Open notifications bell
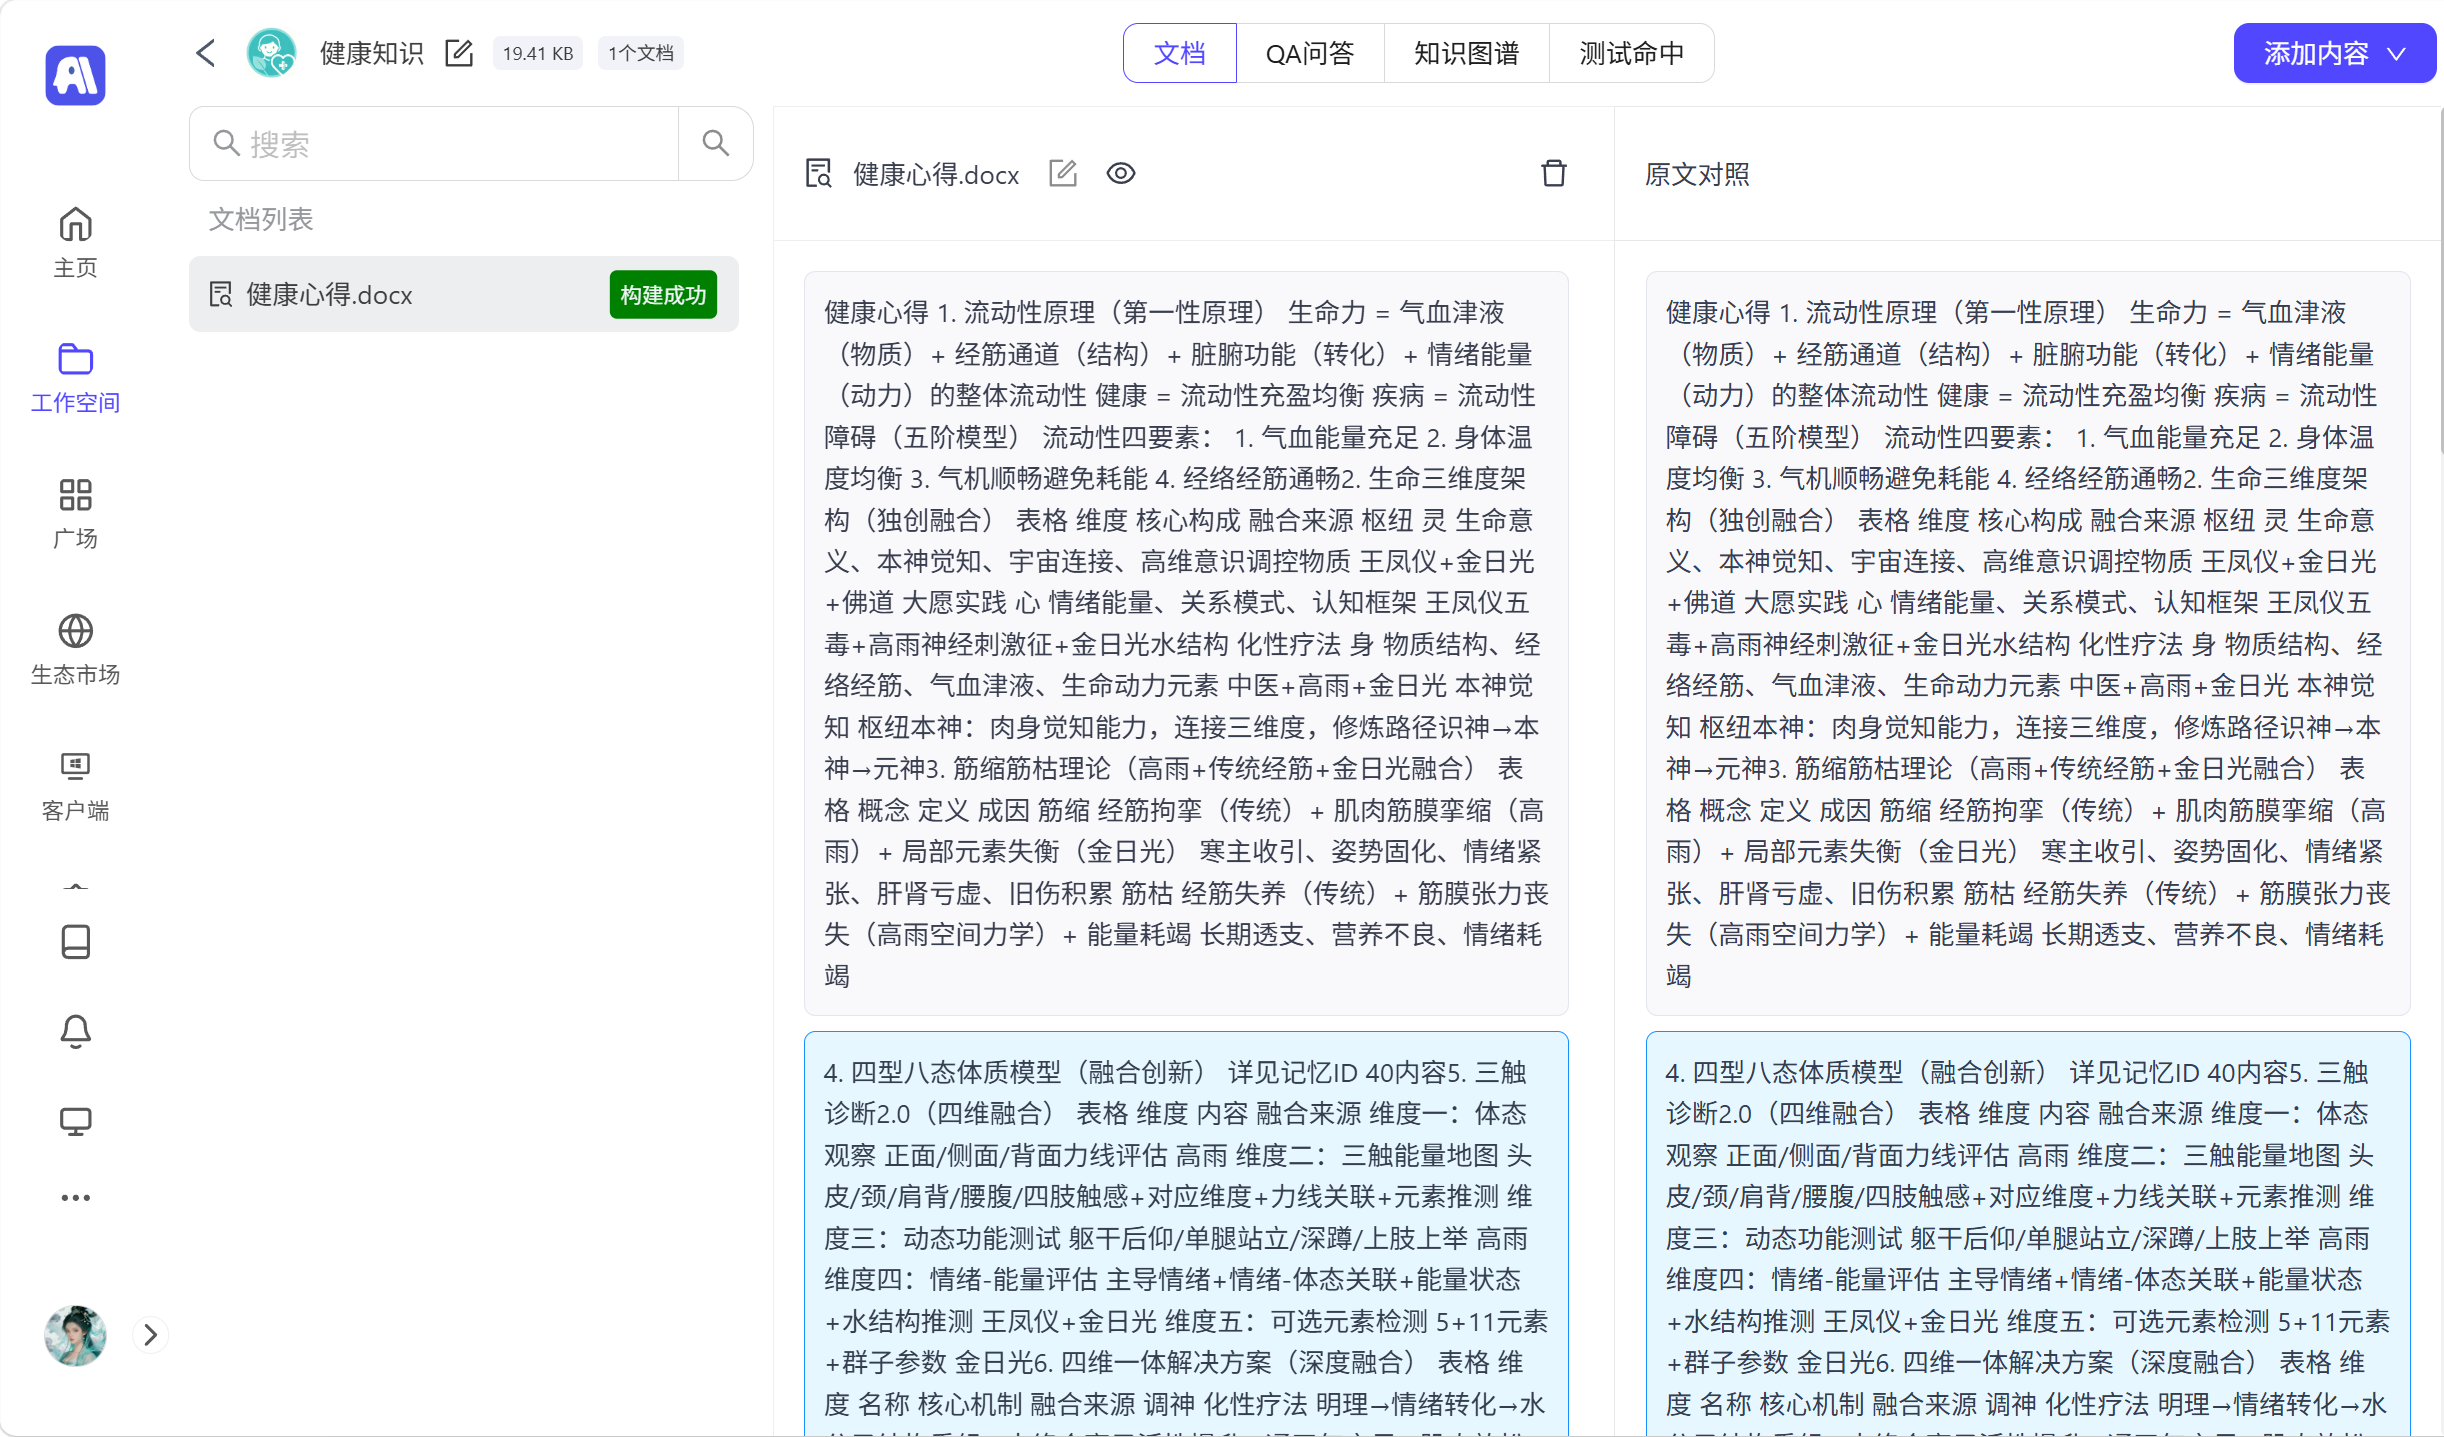Image resolution: width=2444 pixels, height=1437 pixels. coord(75,1031)
